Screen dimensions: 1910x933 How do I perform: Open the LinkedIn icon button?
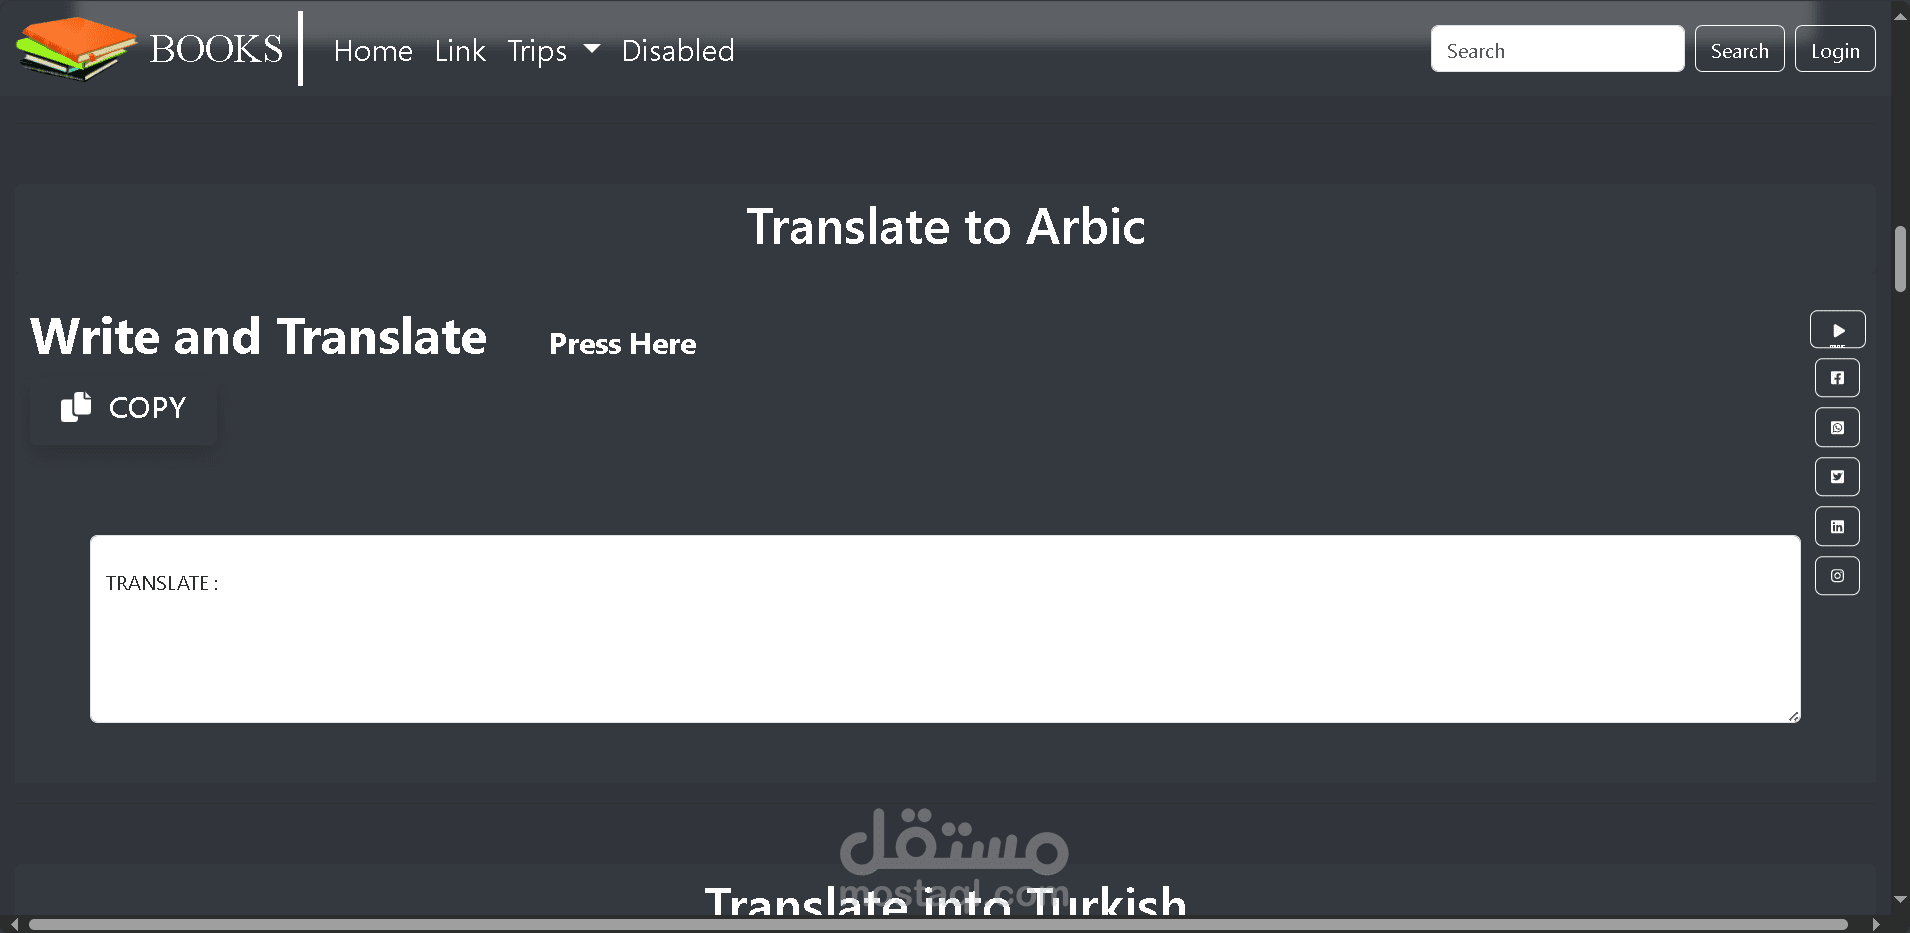[1837, 527]
